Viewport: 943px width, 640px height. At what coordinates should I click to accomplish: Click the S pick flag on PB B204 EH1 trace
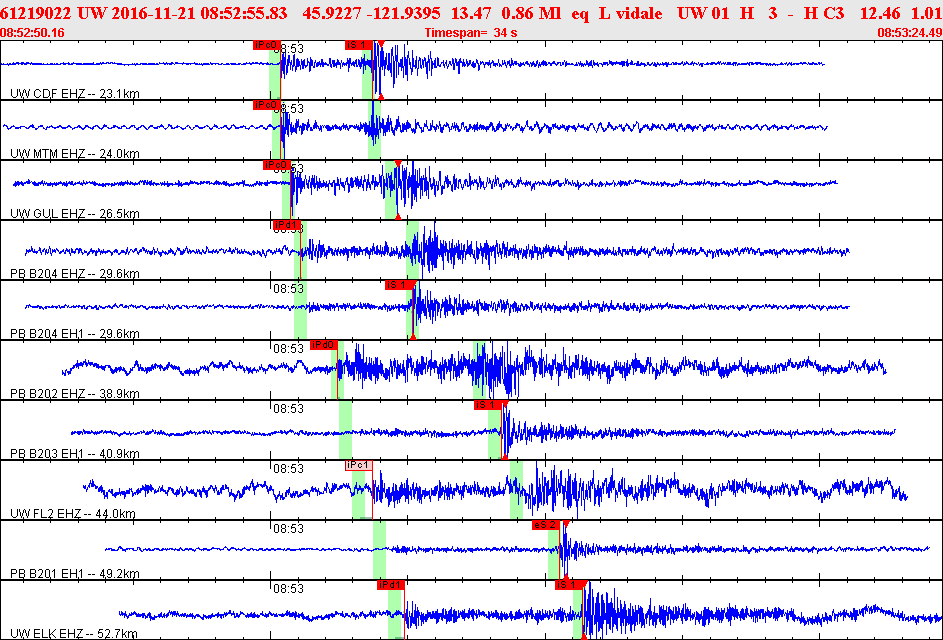click(398, 285)
